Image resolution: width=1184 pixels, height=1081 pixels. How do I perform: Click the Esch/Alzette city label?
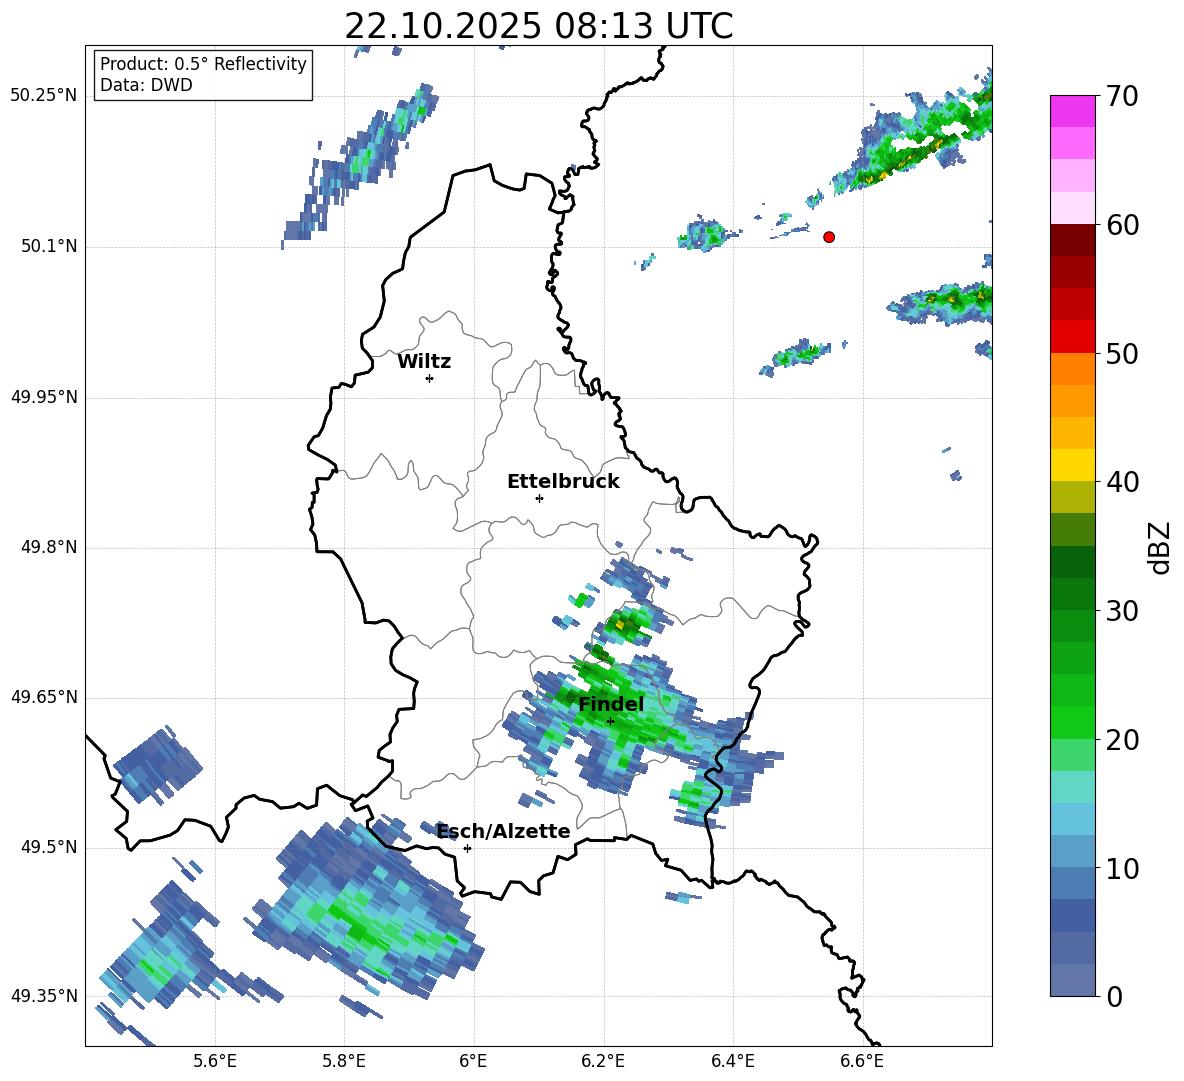coord(504,831)
